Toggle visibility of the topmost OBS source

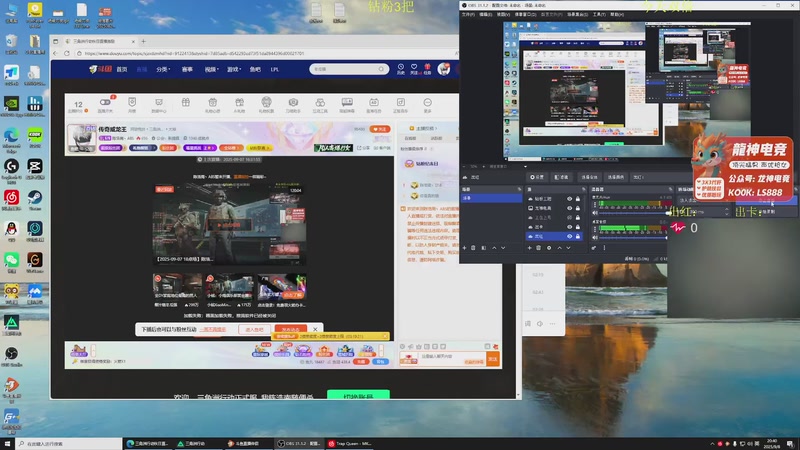(x=569, y=199)
